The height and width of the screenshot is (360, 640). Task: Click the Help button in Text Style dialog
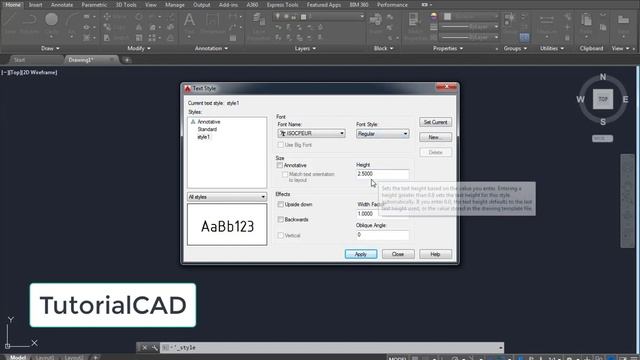point(436,254)
